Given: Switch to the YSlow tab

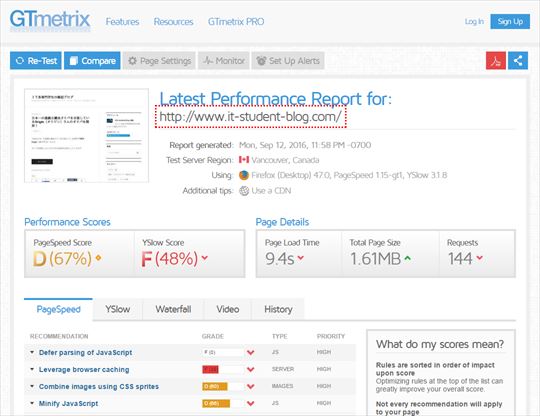Looking at the screenshot, I should point(118,309).
